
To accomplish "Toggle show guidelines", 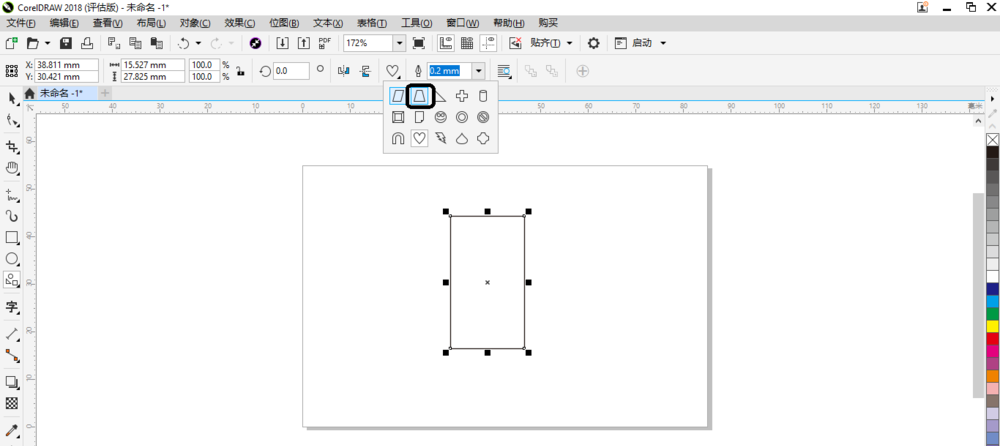I will [489, 43].
